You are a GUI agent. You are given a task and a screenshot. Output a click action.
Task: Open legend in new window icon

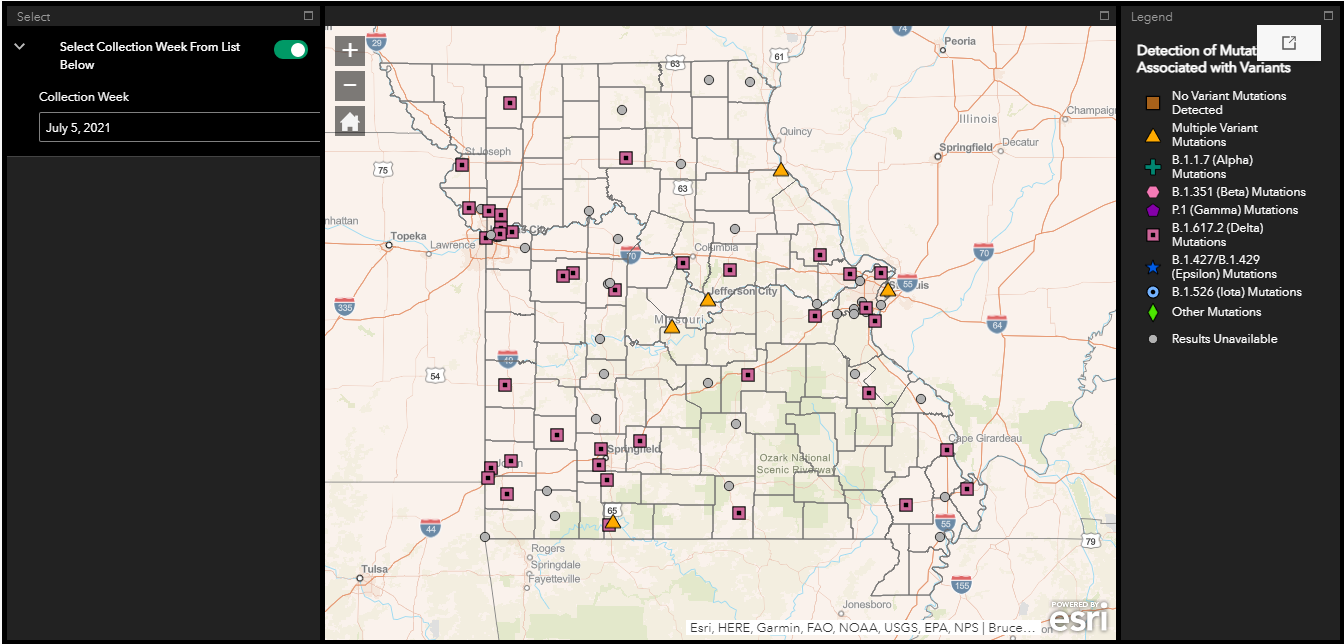click(x=1289, y=43)
